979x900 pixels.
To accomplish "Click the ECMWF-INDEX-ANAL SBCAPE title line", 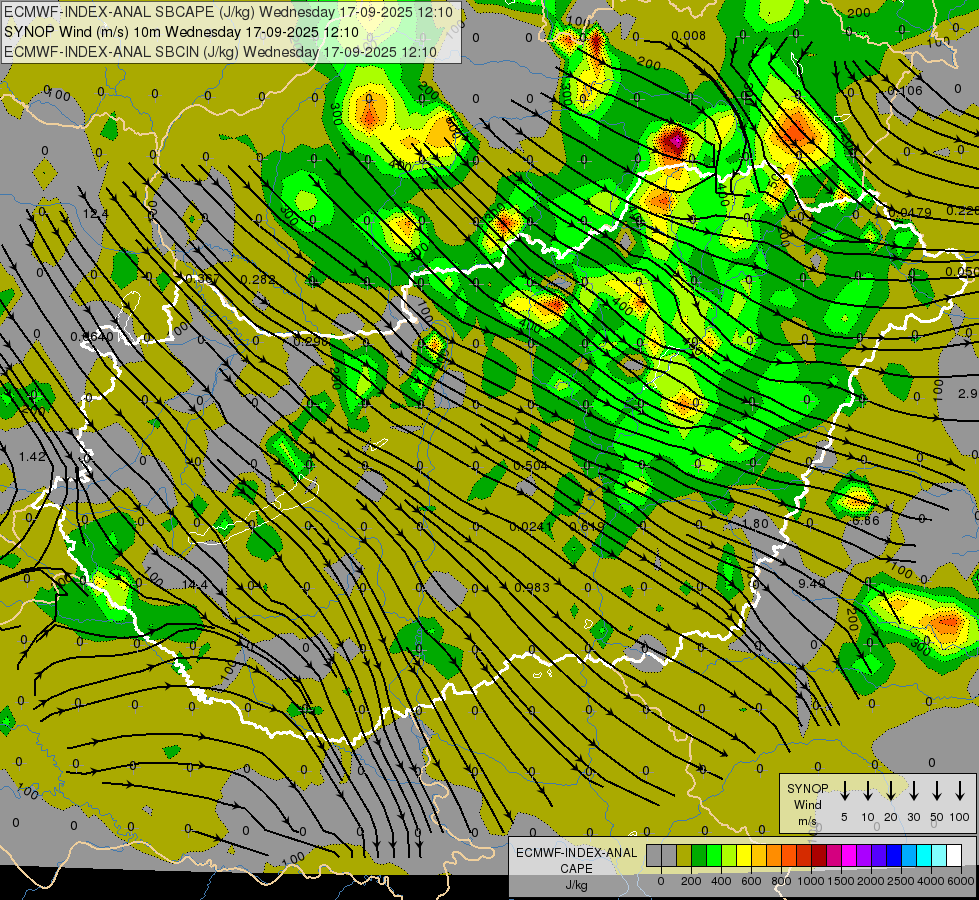I will coord(229,12).
